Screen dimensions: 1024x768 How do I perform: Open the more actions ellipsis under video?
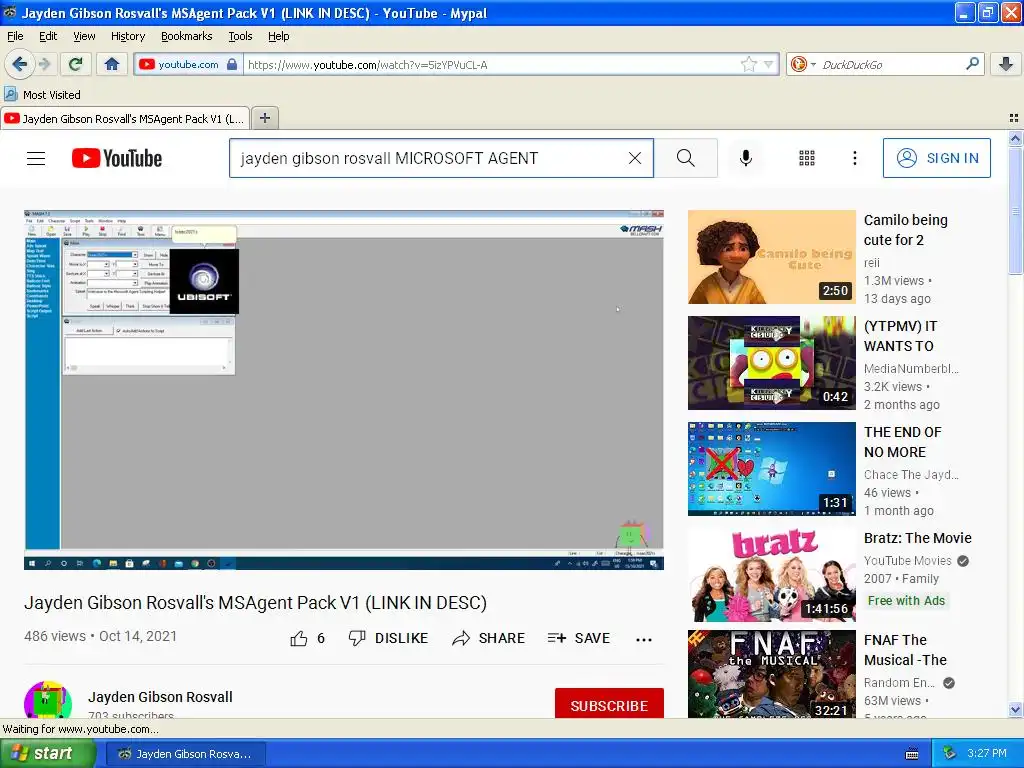click(644, 639)
